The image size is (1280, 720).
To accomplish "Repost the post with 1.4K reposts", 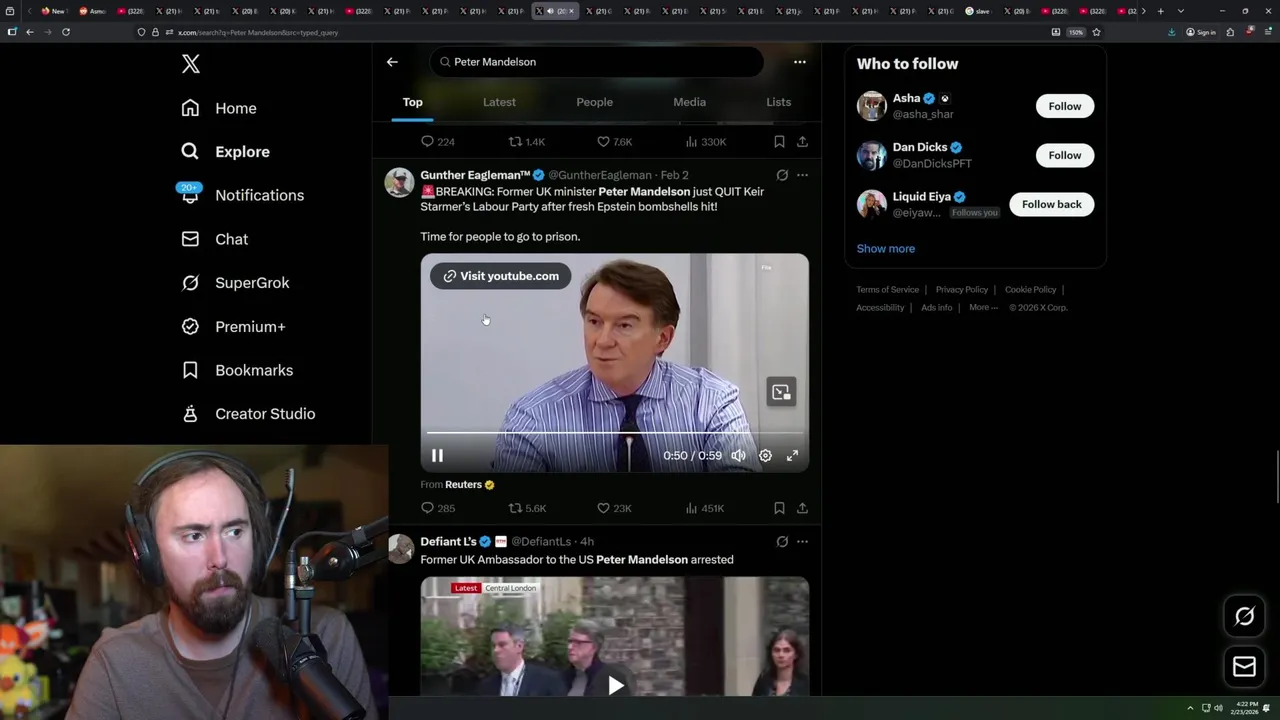I will click(x=527, y=142).
